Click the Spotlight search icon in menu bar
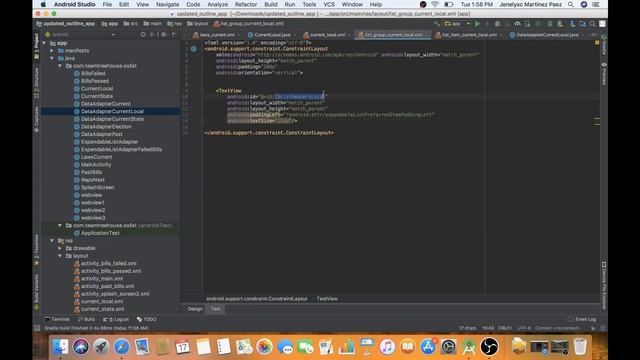The height and width of the screenshot is (360, 640). 571,4
